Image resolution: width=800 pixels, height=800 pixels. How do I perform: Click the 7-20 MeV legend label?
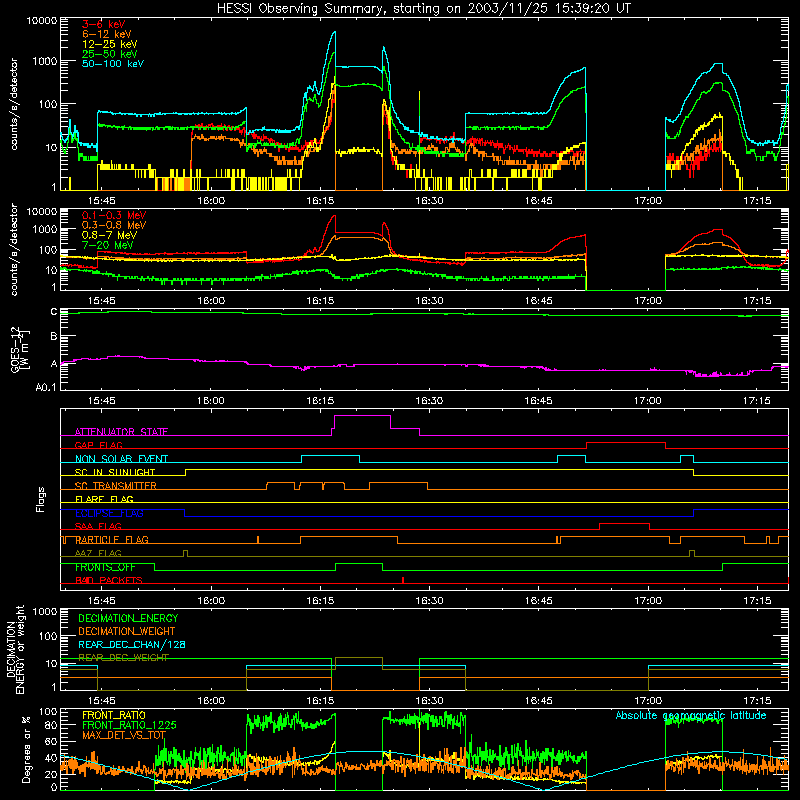click(x=108, y=245)
